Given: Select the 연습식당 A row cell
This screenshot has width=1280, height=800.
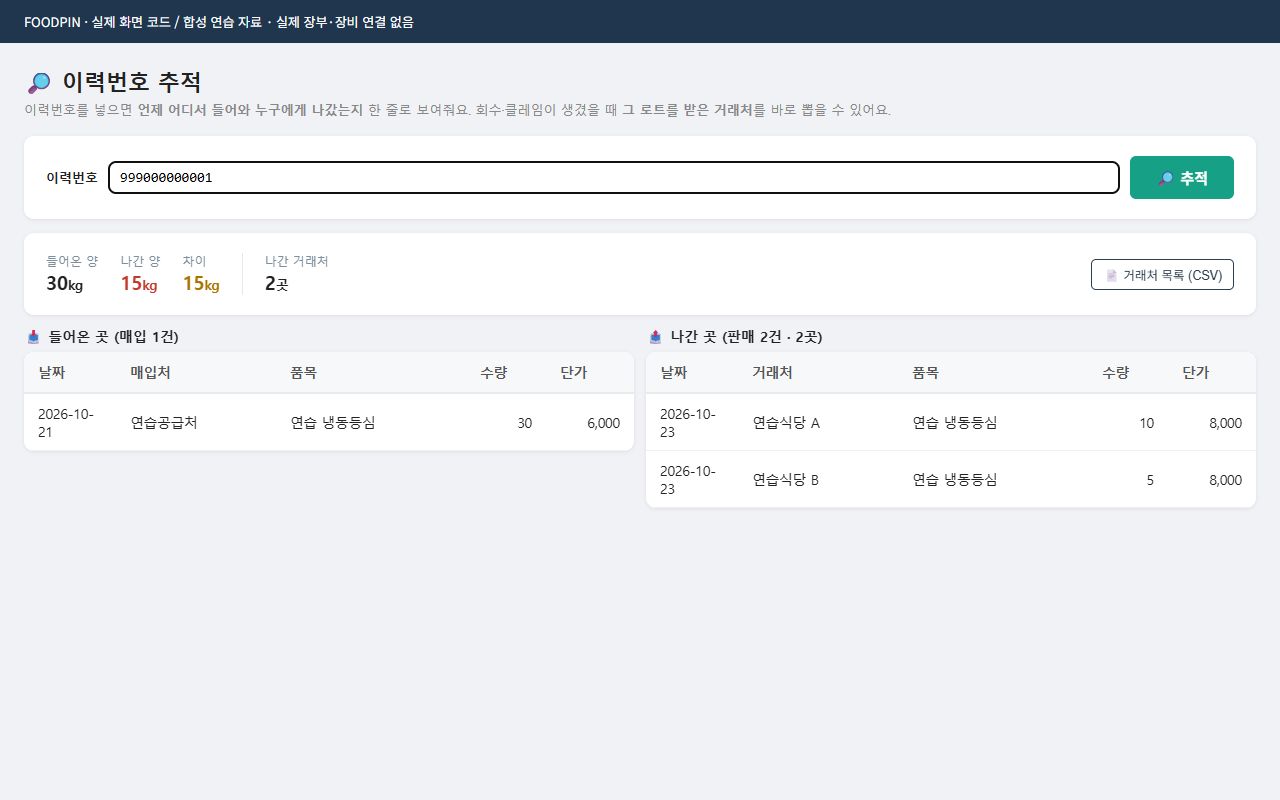Looking at the screenshot, I should (x=786, y=423).
